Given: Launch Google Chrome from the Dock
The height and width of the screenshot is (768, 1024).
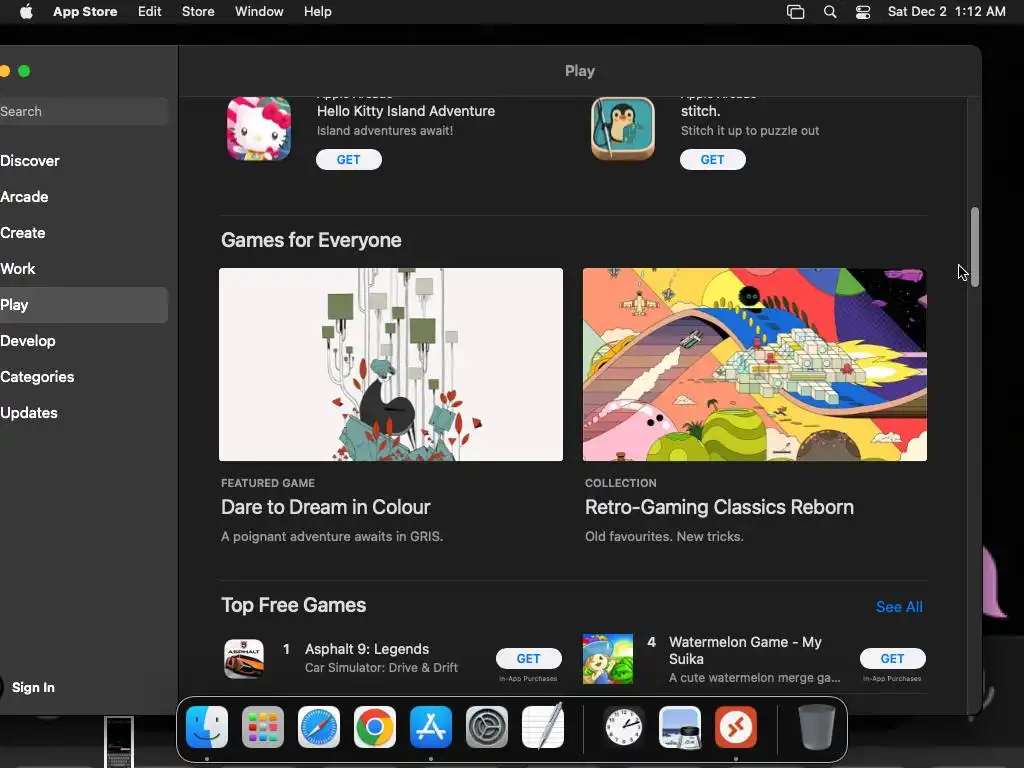Looking at the screenshot, I should tap(375, 727).
